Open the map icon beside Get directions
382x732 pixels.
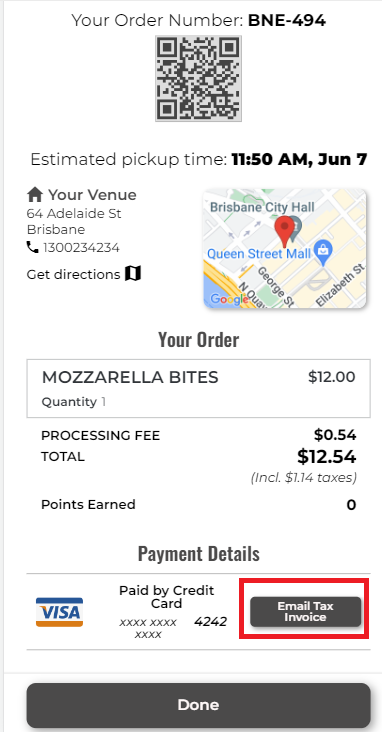click(x=133, y=274)
